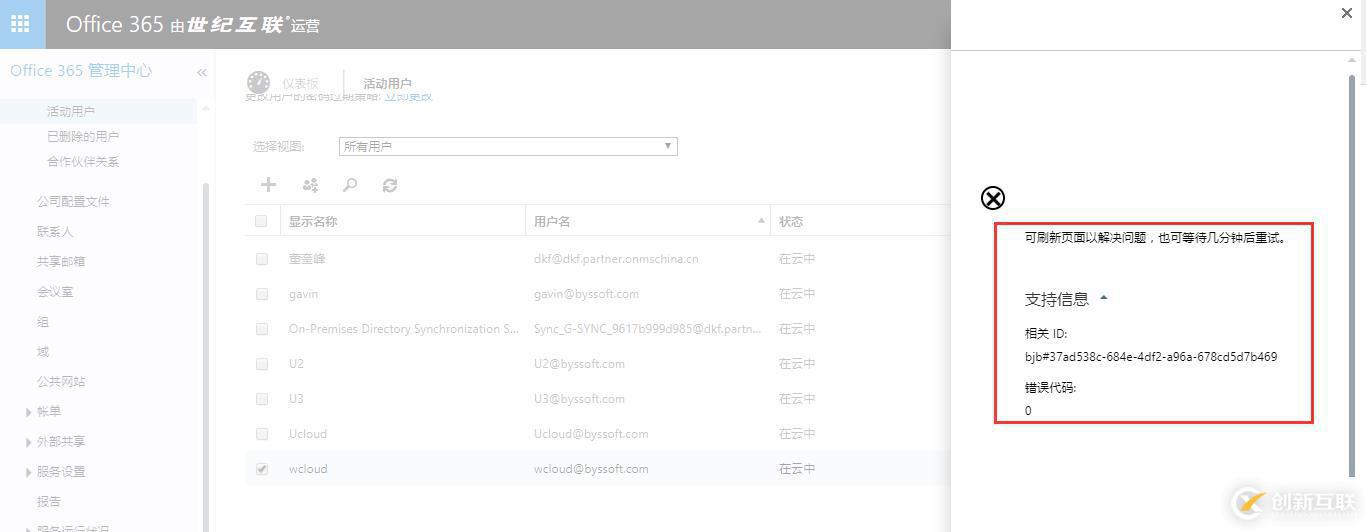Click the Sync_G-SYNC username cell

point(648,329)
